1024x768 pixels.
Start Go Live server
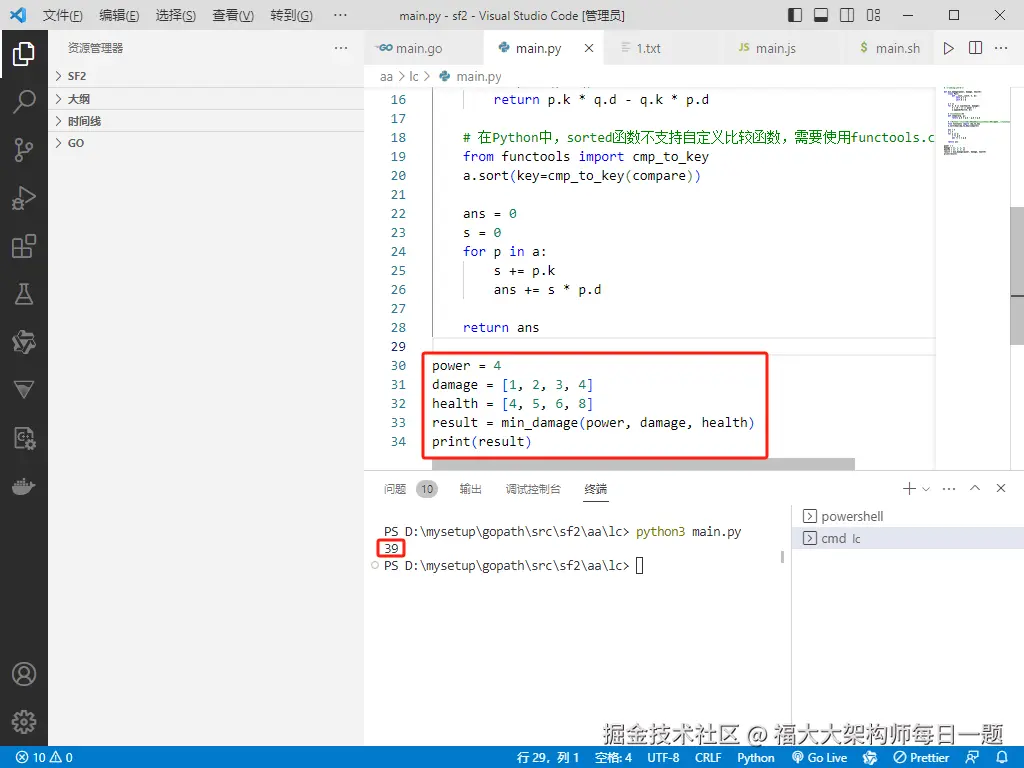click(820, 758)
